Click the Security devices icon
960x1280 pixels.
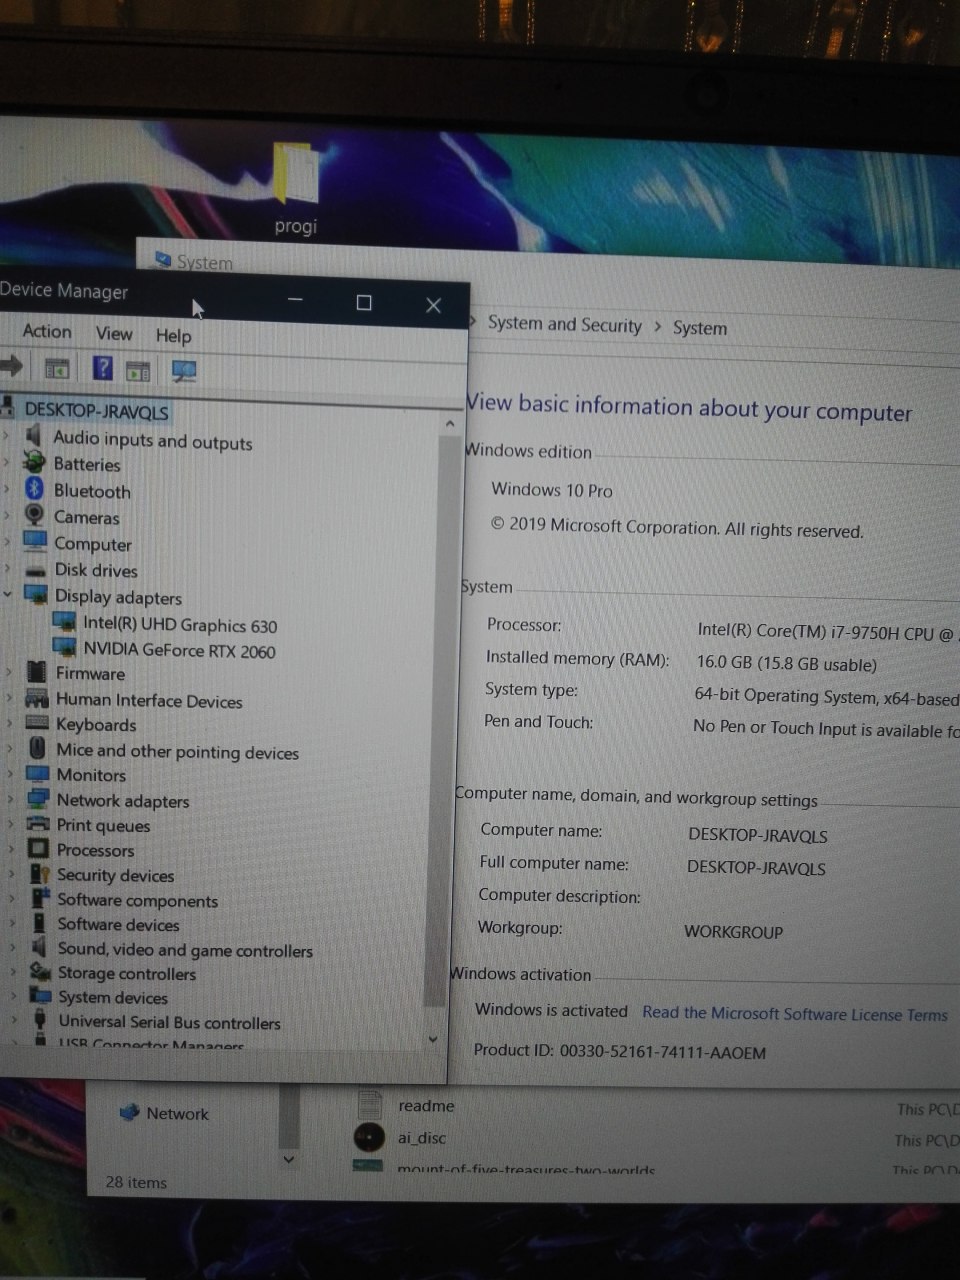[39, 873]
